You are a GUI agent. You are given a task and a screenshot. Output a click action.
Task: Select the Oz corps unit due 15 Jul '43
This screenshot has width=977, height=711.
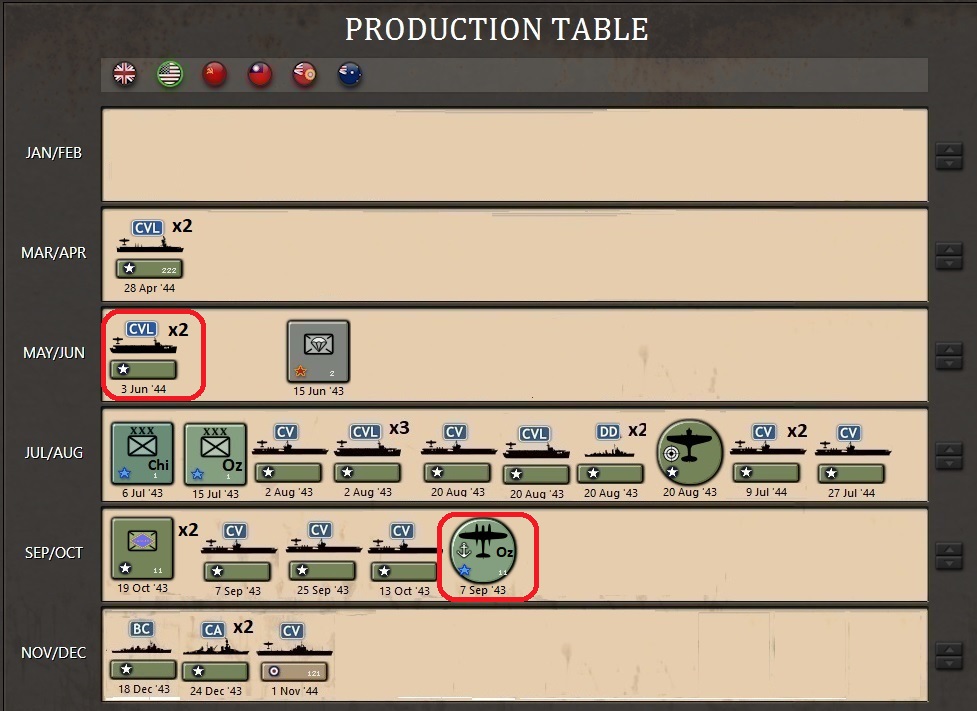pyautogui.click(x=216, y=454)
